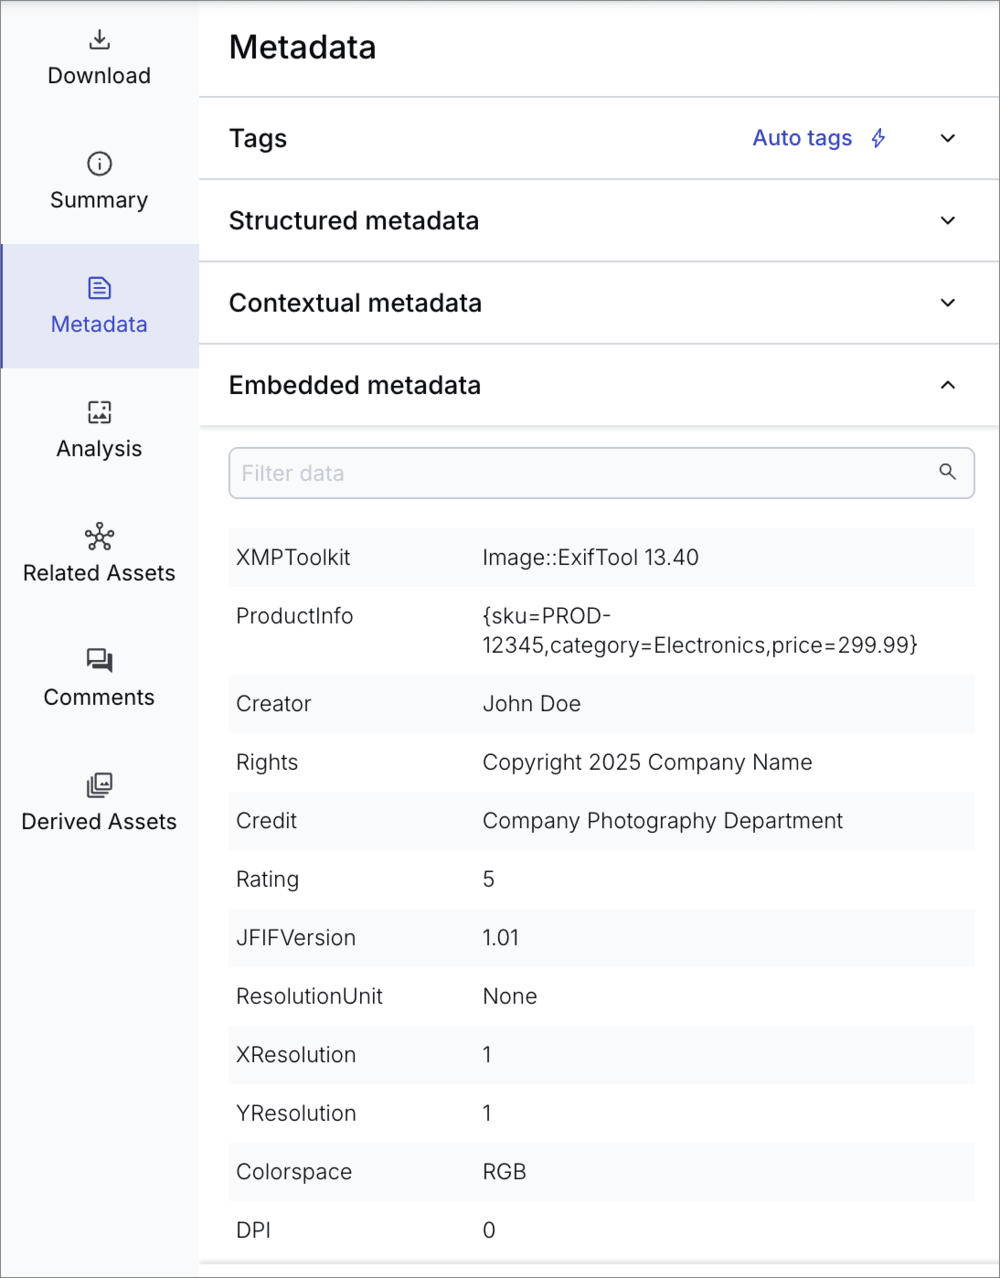Expand the Tags section

click(x=947, y=138)
